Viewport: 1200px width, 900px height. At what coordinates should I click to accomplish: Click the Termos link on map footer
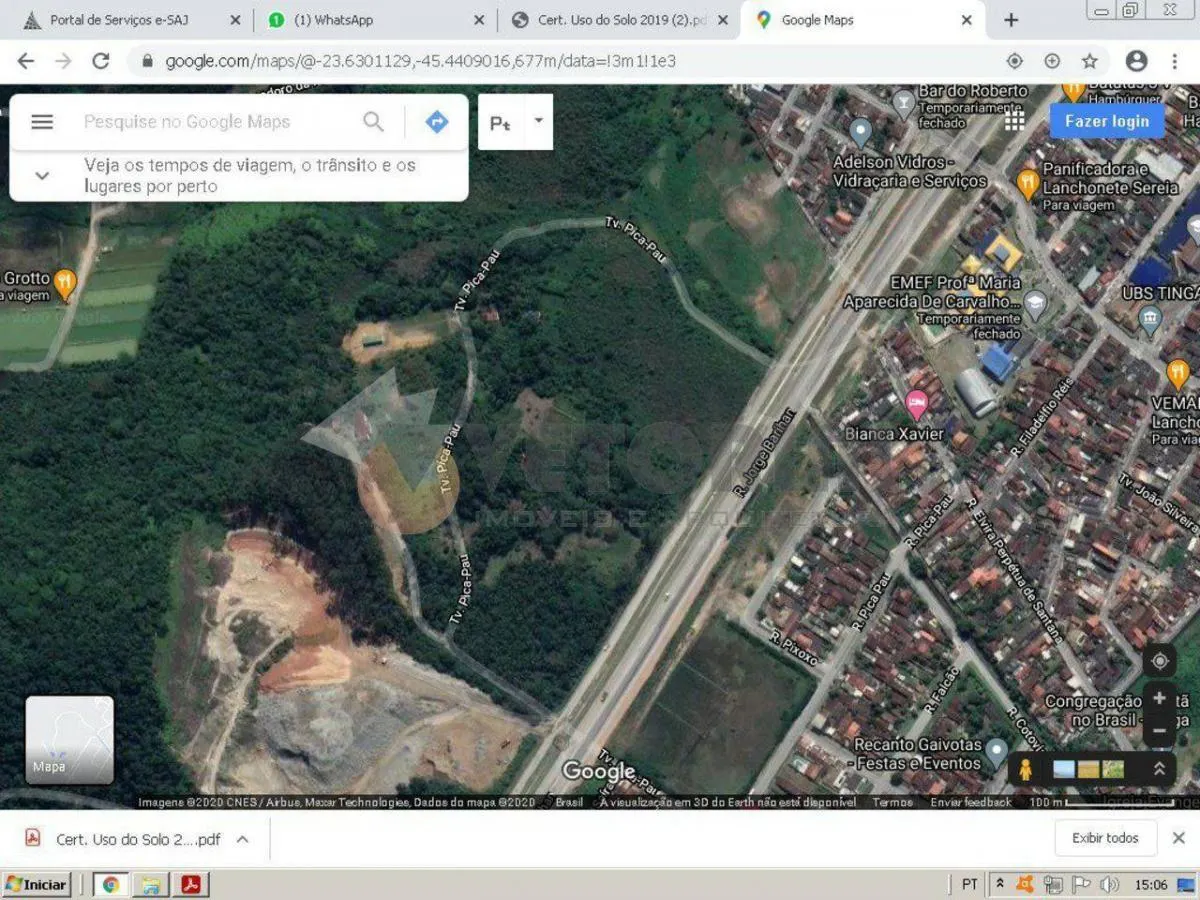click(892, 802)
